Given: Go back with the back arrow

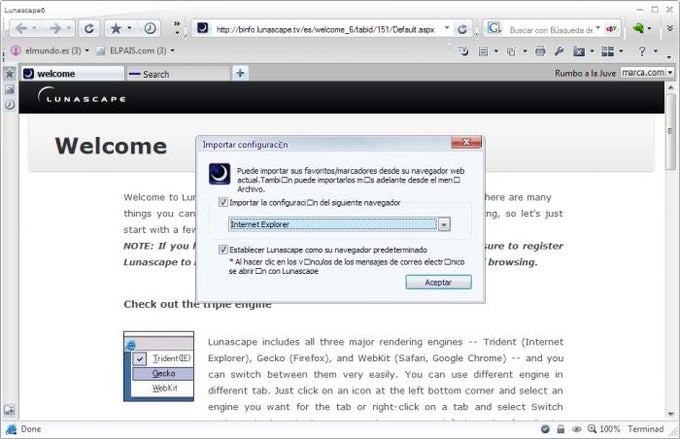Looking at the screenshot, I should (x=22, y=29).
